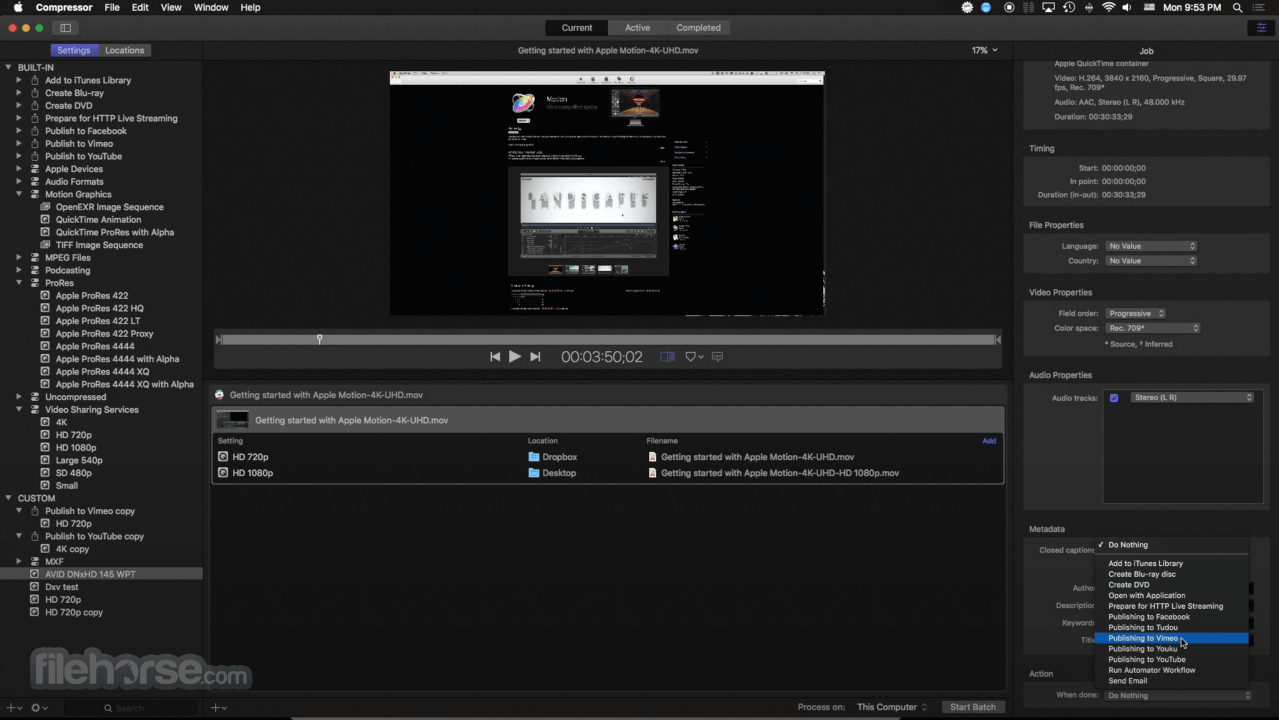Viewport: 1279px width, 720px height.
Task: Click the Publish to Vimeo destination icon
Action: (x=35, y=143)
